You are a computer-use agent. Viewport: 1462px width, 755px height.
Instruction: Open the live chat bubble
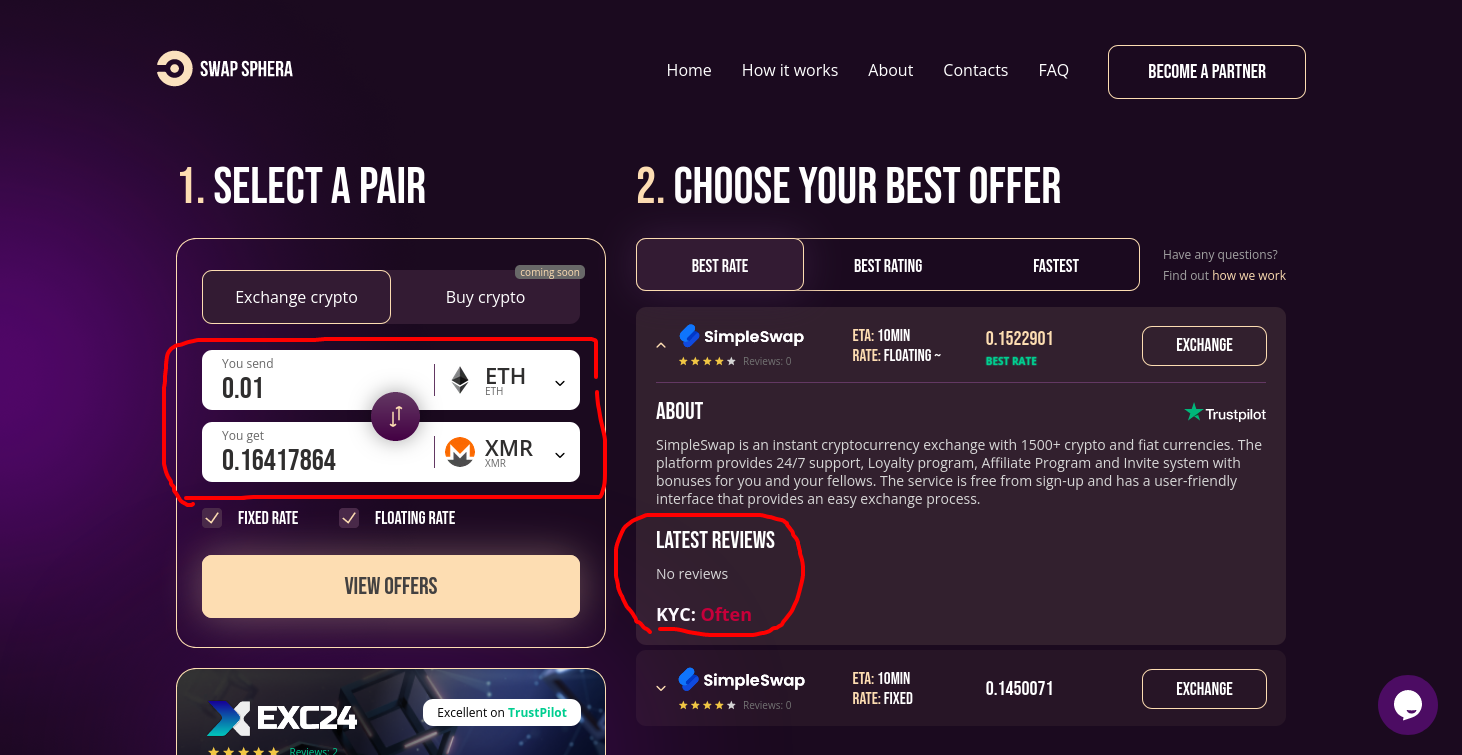pos(1408,705)
